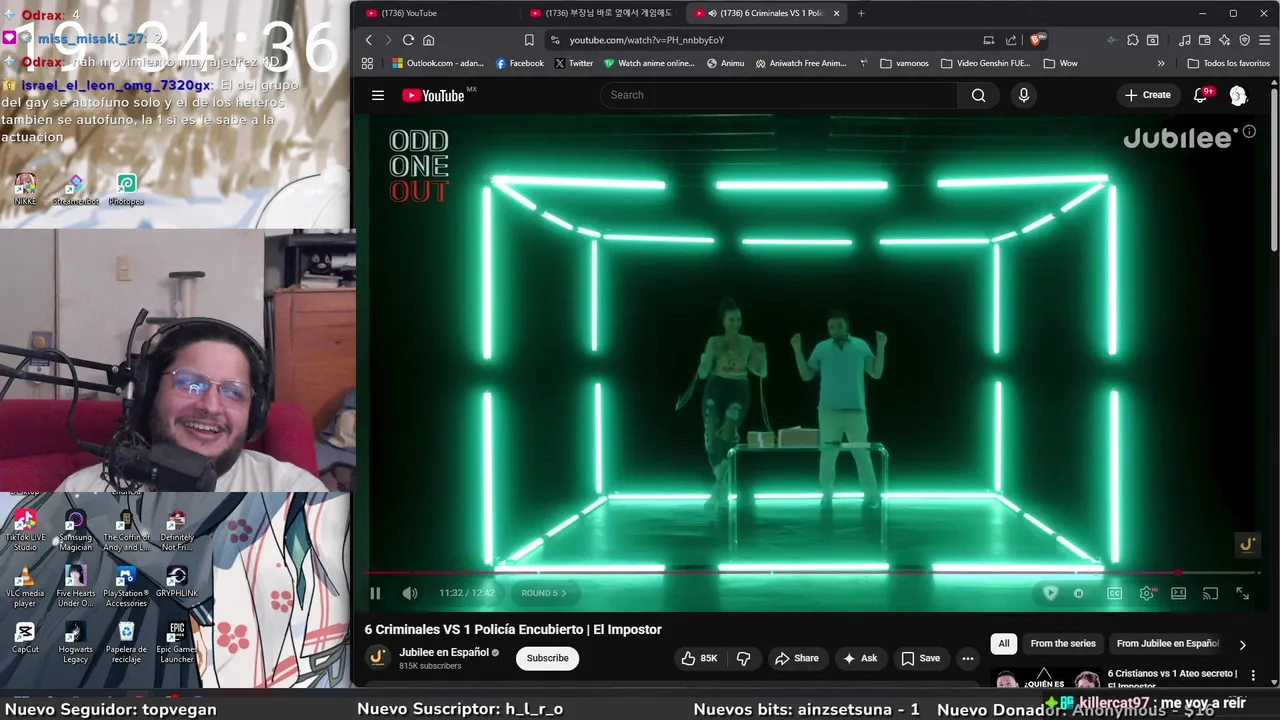Open Jubilee en Español channel name

point(444,652)
